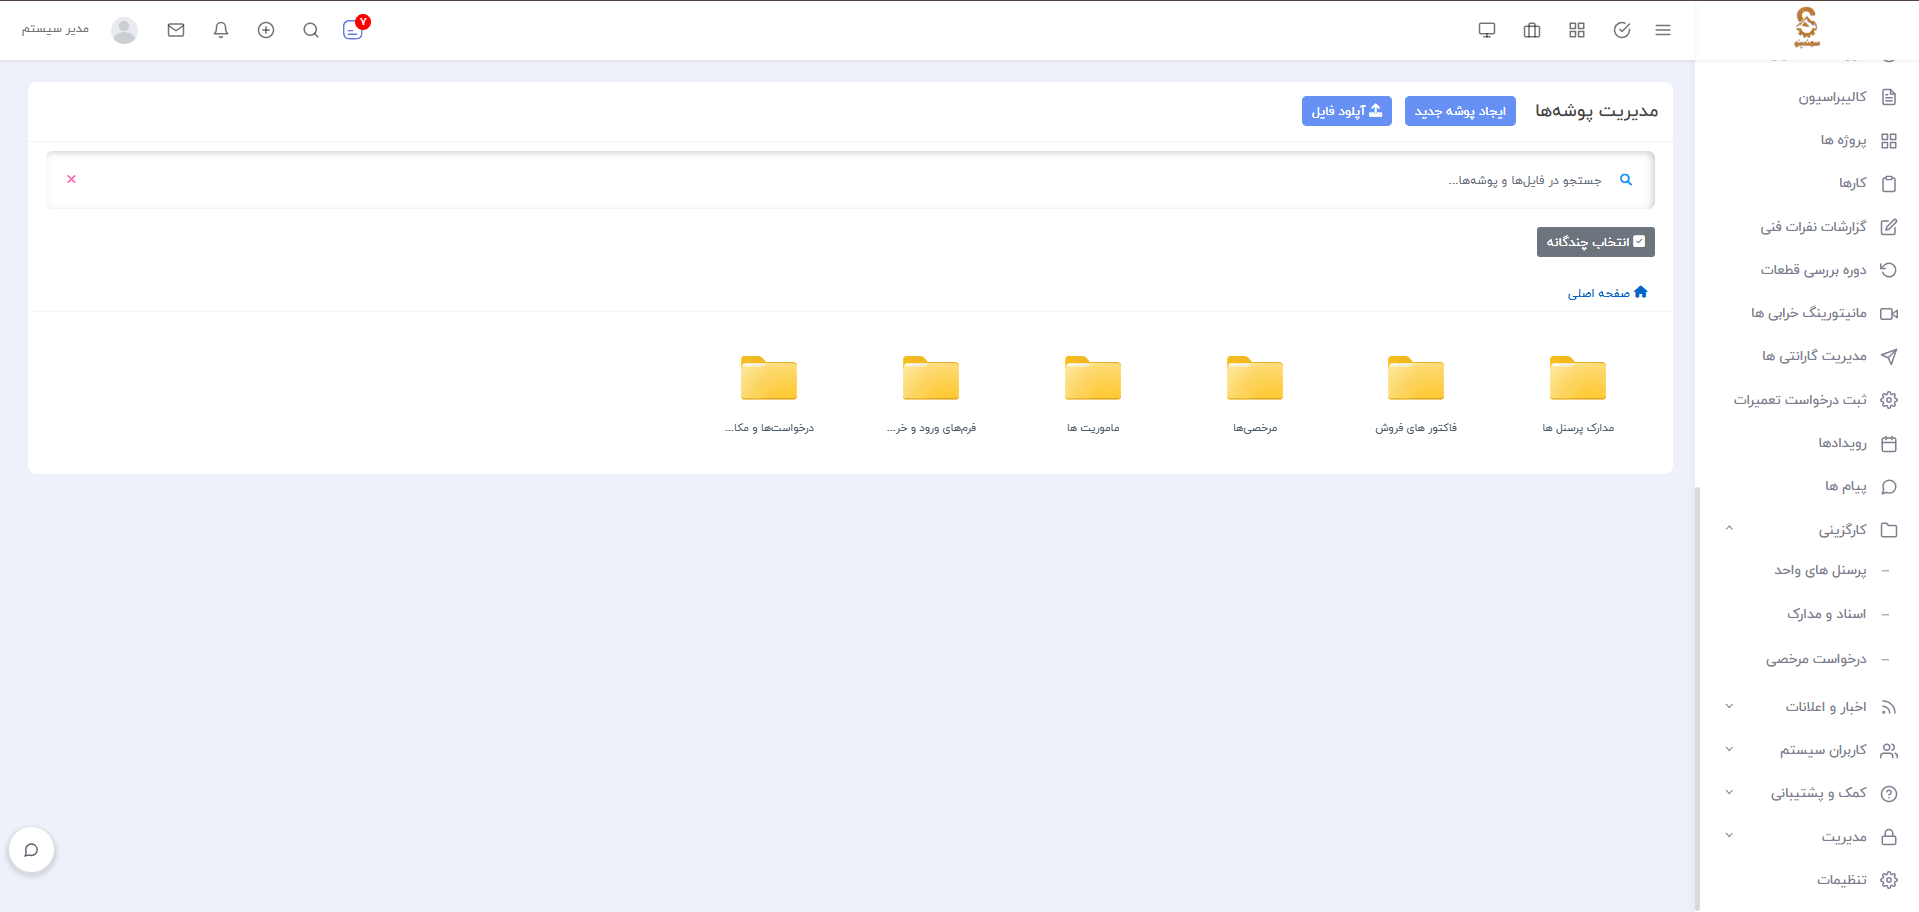Viewport: 1919px width, 912px height.
Task: Open the کارها clipboard icon
Action: pyautogui.click(x=1888, y=183)
